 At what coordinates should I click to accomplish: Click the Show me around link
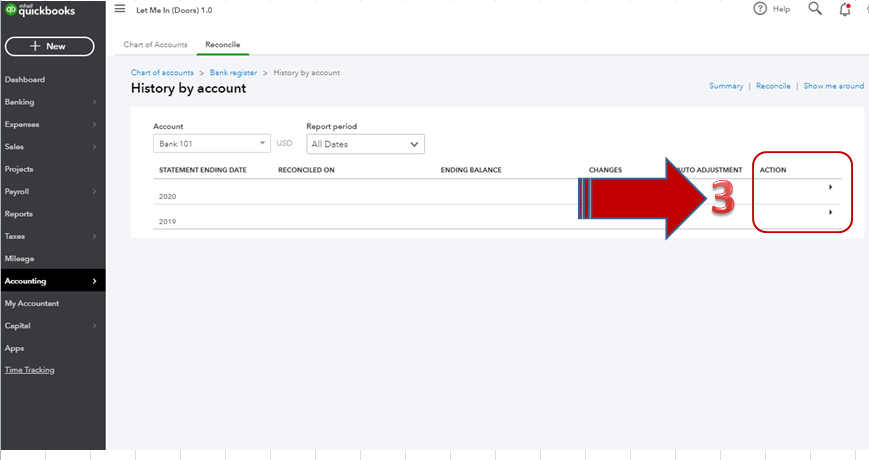(x=834, y=86)
